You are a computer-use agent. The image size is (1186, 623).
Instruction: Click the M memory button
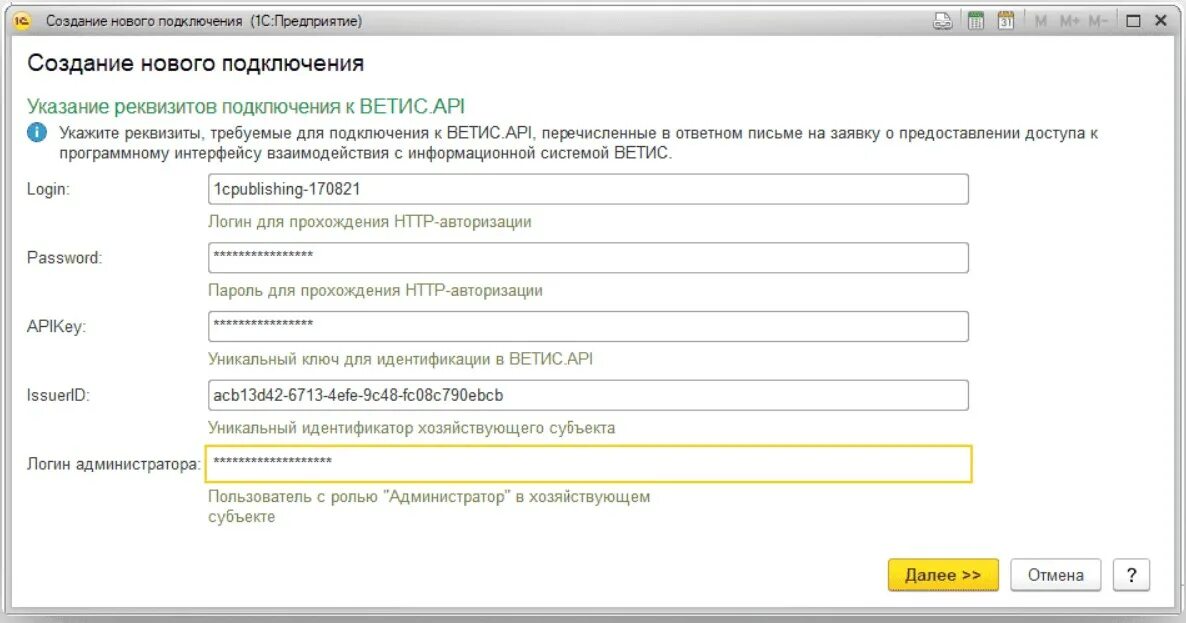coord(1041,21)
